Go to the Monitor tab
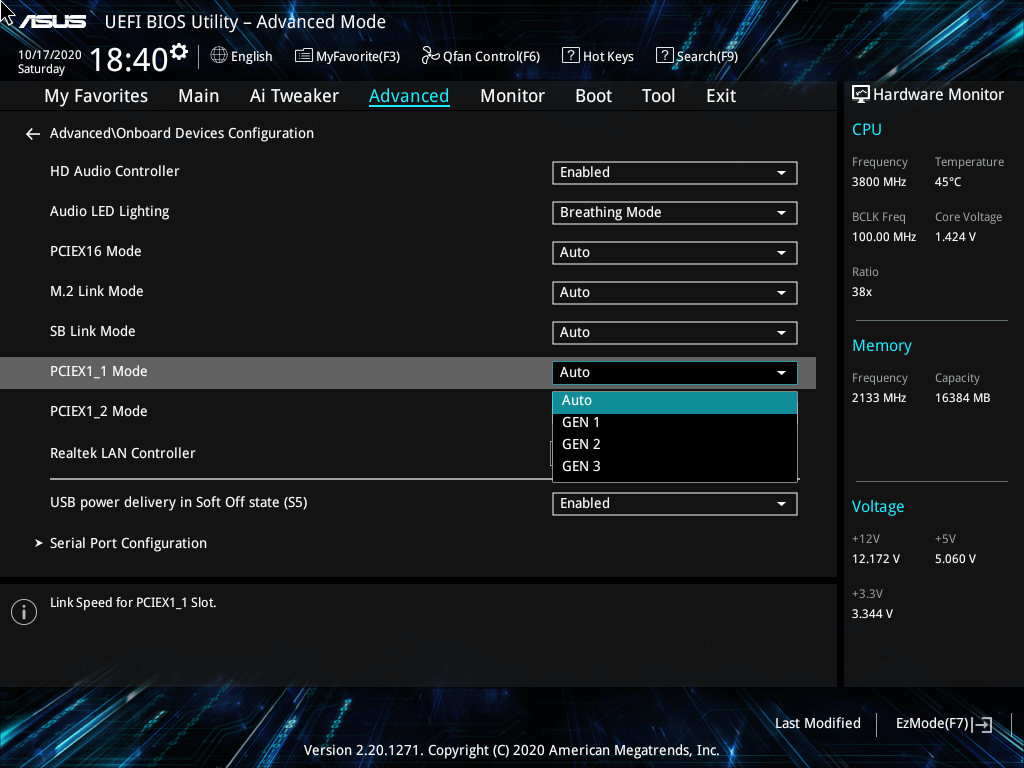This screenshot has height=768, width=1024. coord(513,96)
